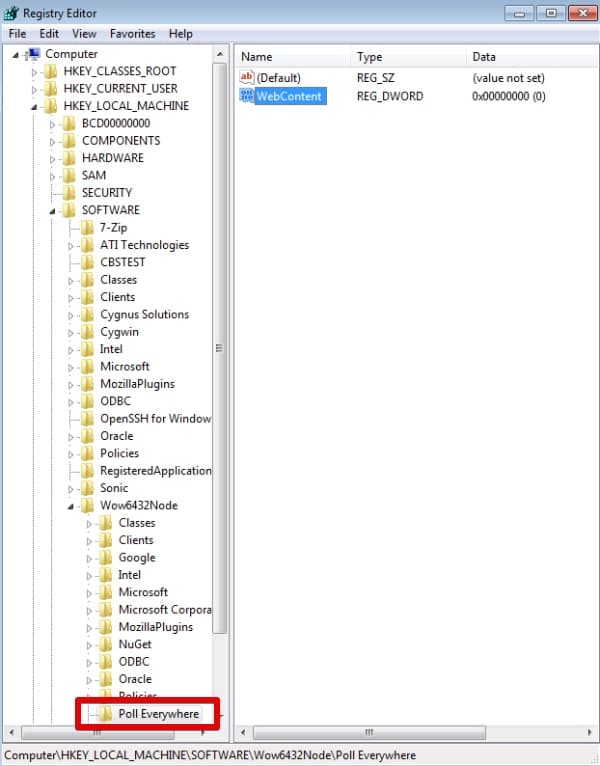Expand the HKEY_CURRENT_USER node
The width and height of the screenshot is (600, 766).
34,90
